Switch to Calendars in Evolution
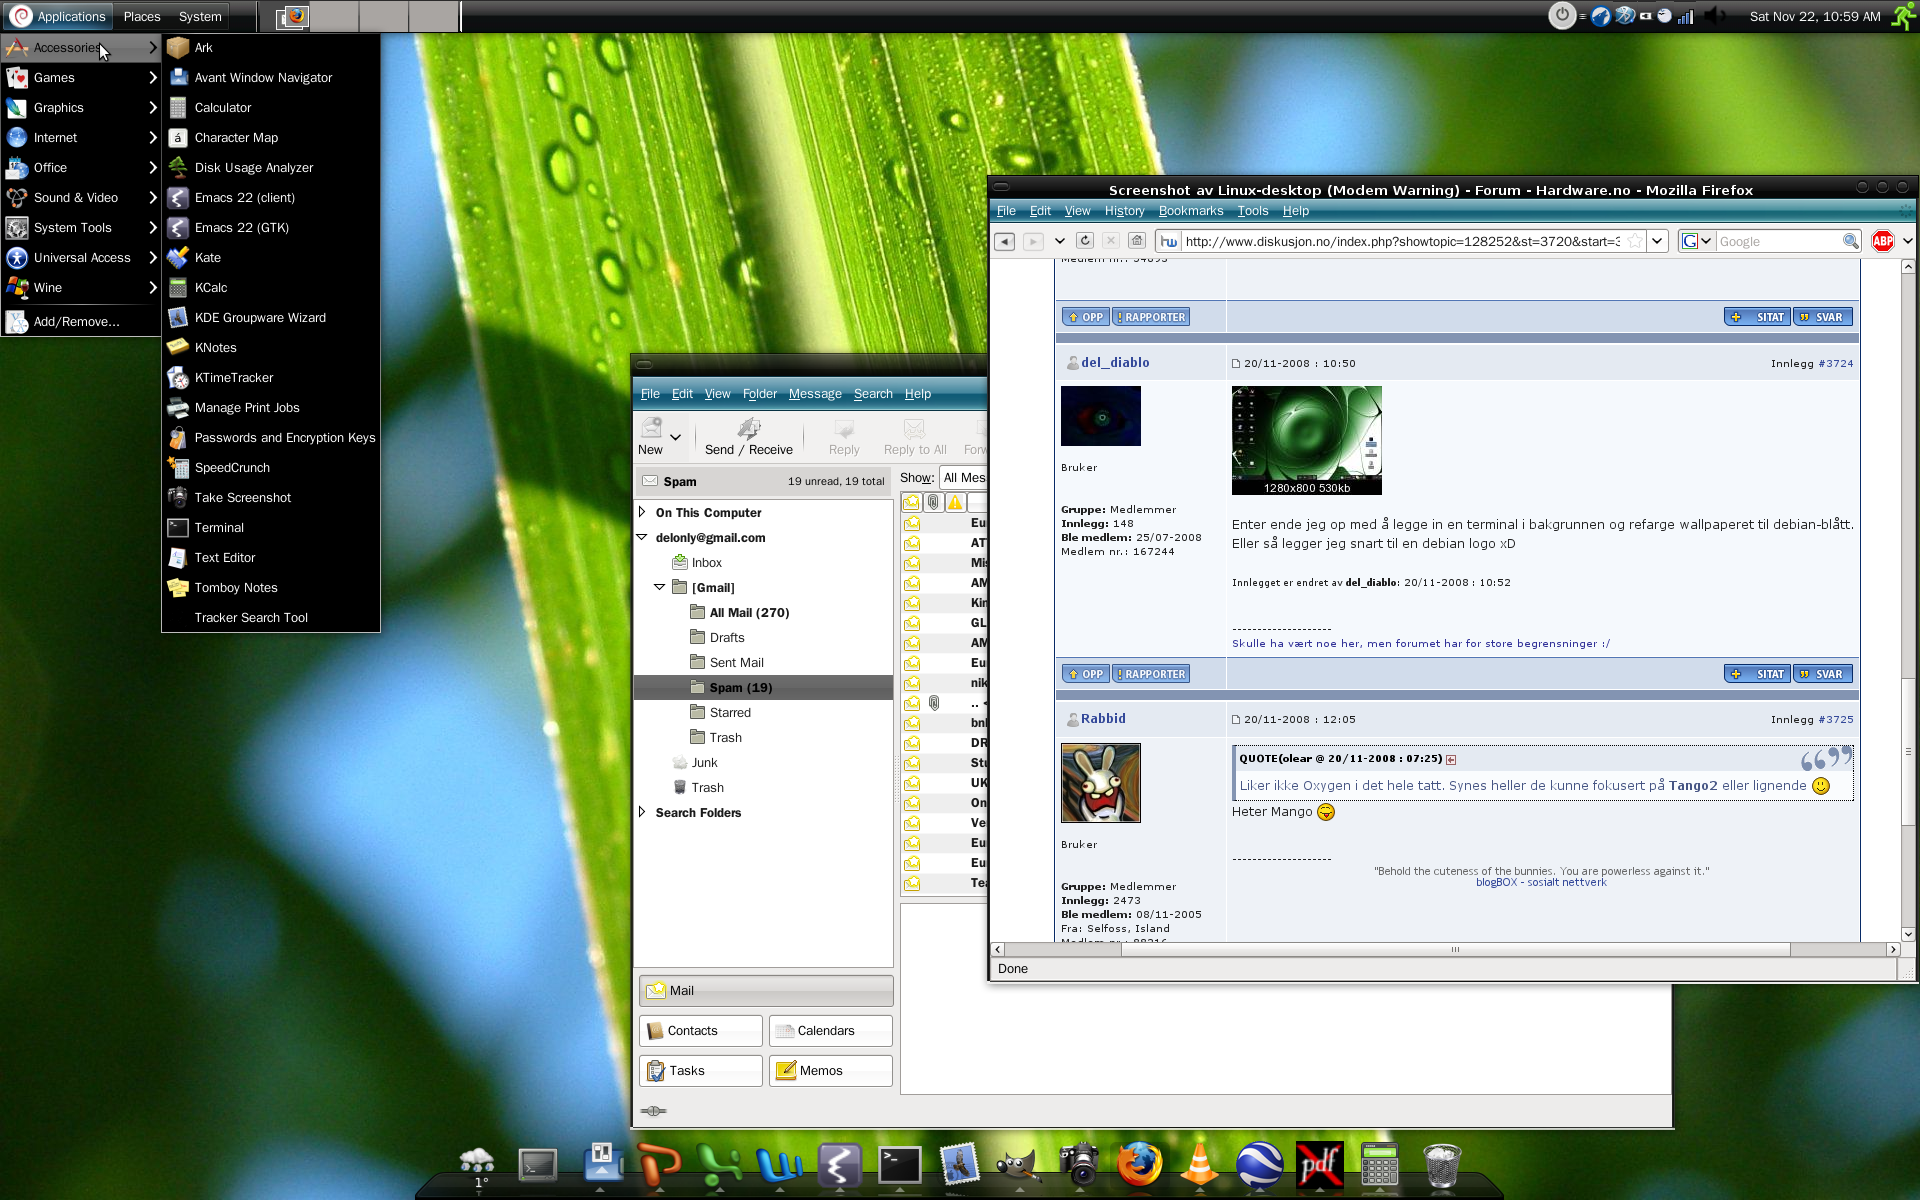Image resolution: width=1920 pixels, height=1200 pixels. (x=830, y=1030)
